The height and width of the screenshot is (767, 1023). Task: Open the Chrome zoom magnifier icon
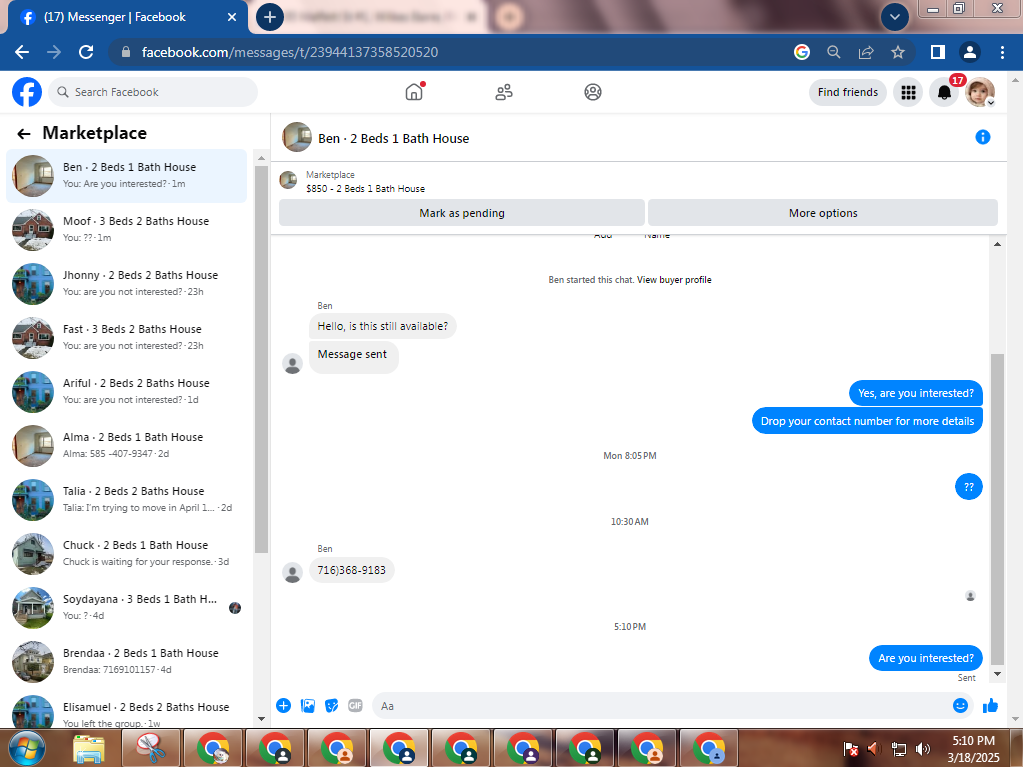(x=834, y=52)
